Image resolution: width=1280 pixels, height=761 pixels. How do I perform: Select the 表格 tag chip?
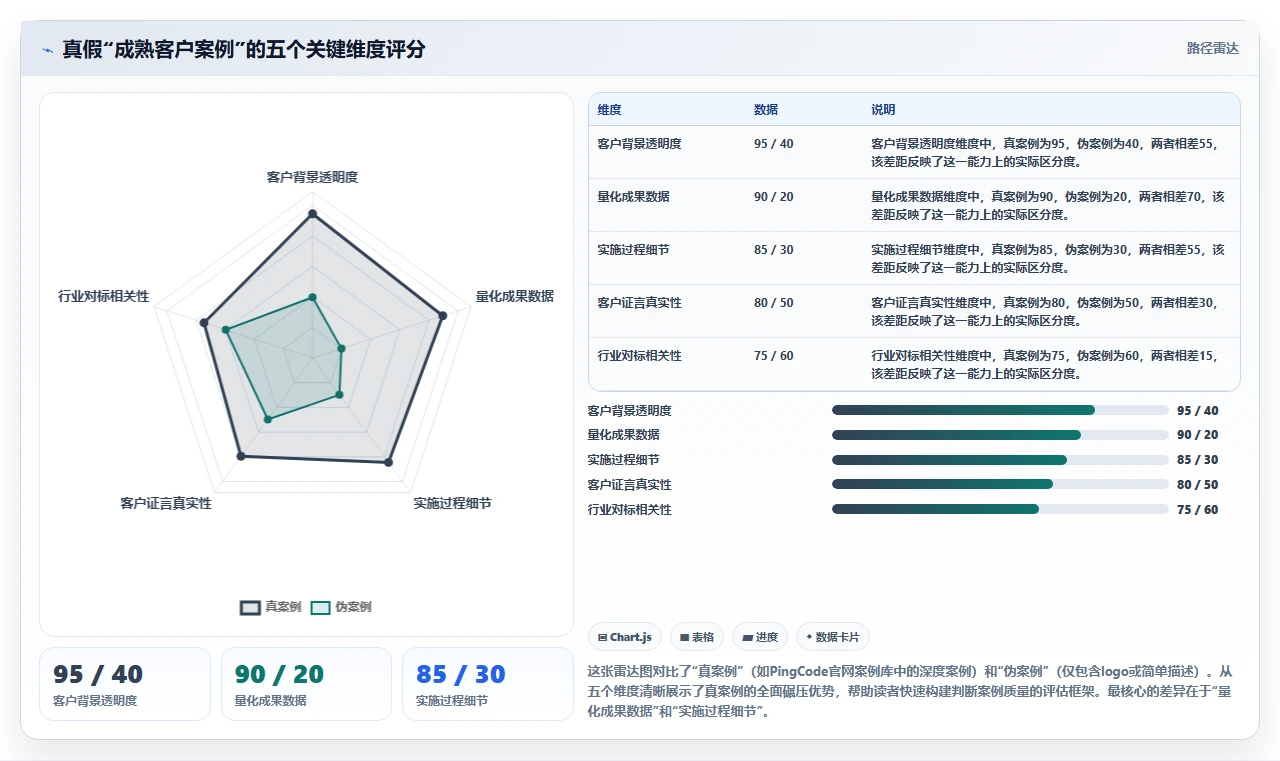click(x=697, y=637)
